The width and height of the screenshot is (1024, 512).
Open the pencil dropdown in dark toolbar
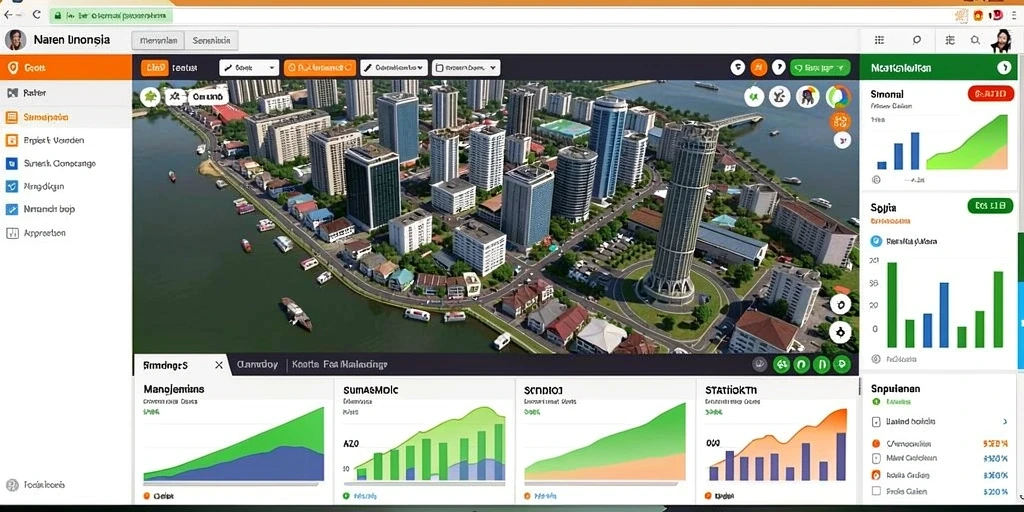(394, 67)
